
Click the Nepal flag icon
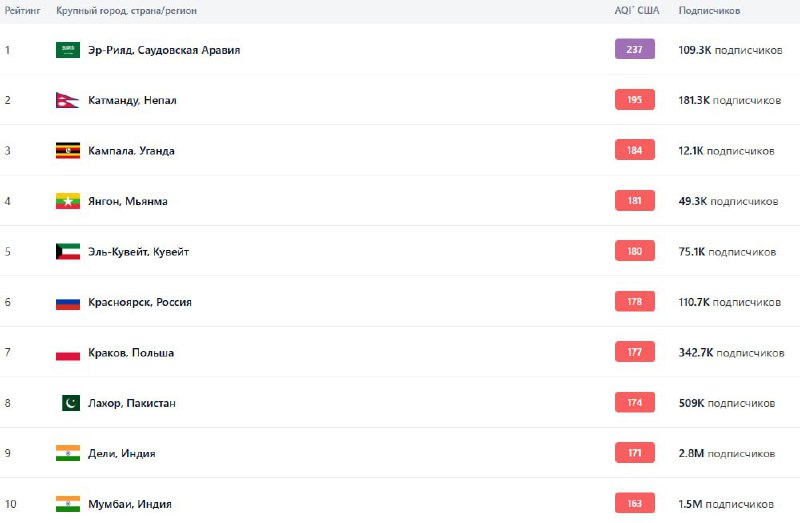coord(67,100)
